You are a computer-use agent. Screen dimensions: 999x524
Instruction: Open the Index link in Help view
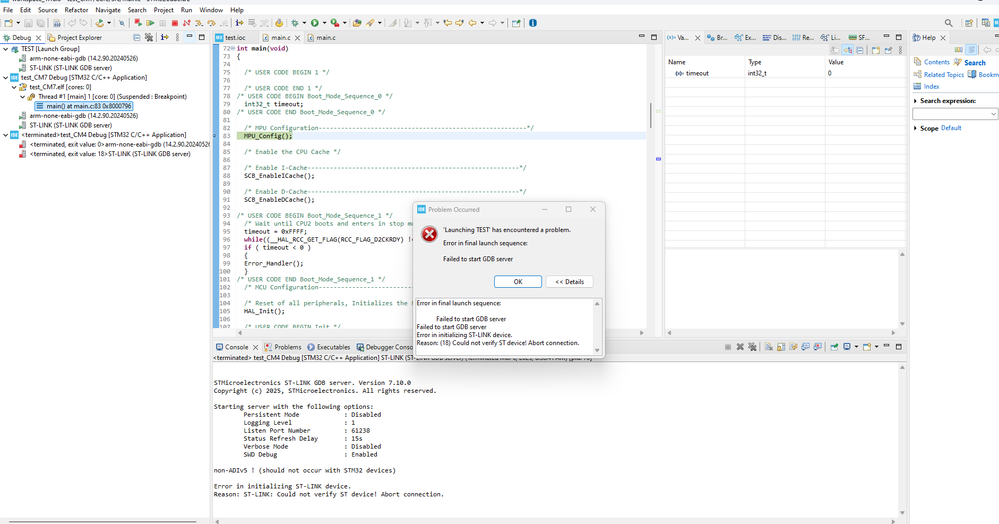(931, 86)
